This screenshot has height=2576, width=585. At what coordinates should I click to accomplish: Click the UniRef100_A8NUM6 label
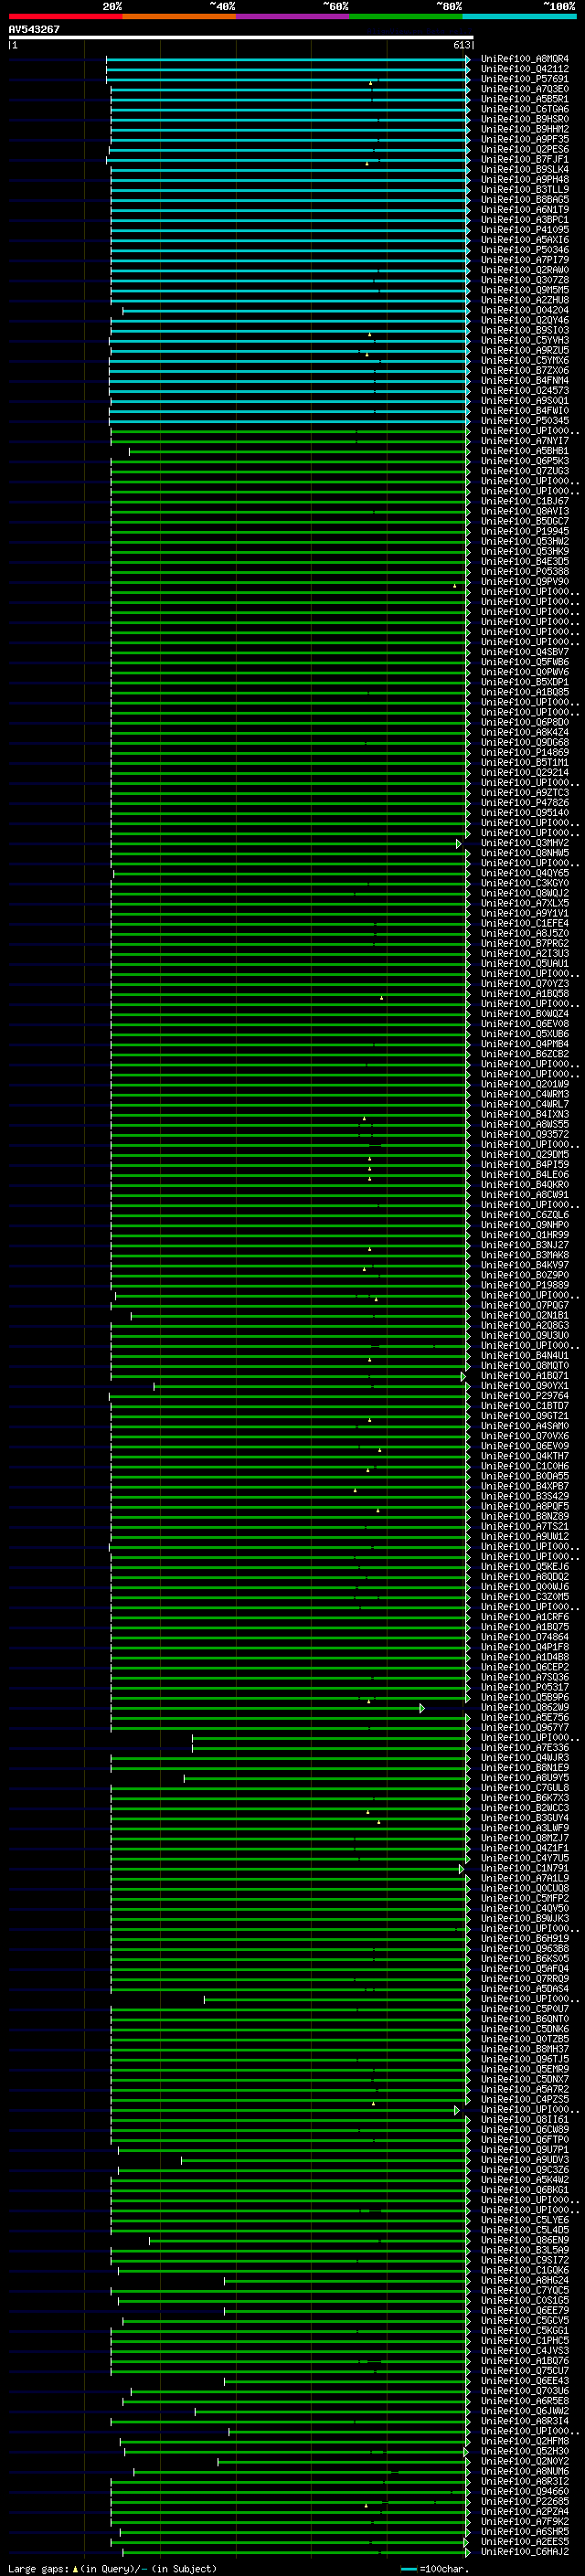(524, 2471)
